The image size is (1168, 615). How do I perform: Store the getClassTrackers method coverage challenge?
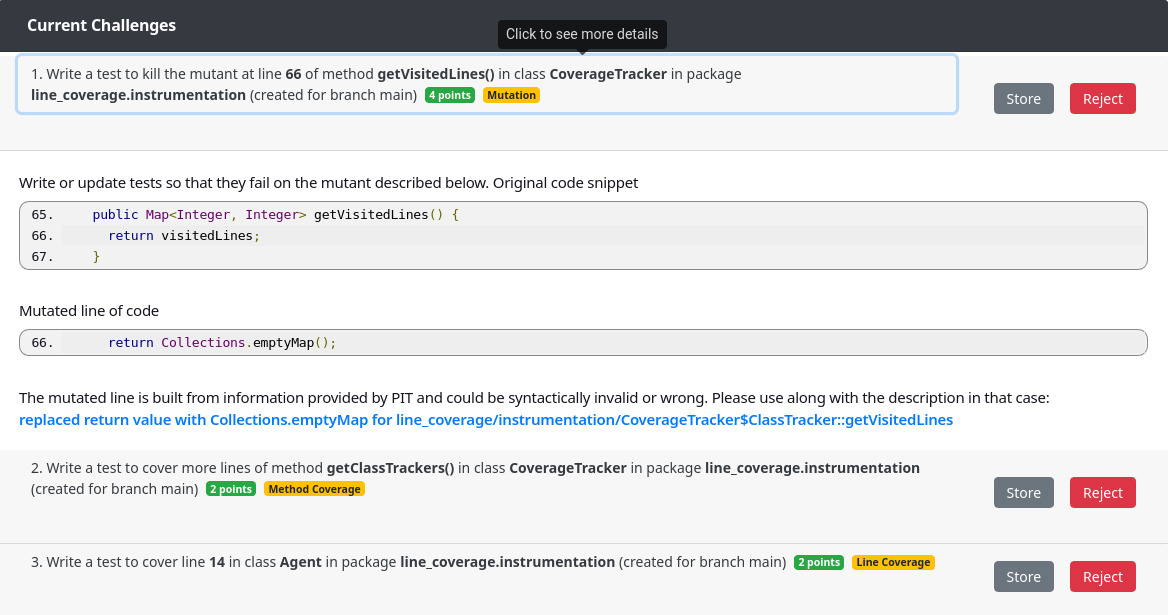[1023, 493]
